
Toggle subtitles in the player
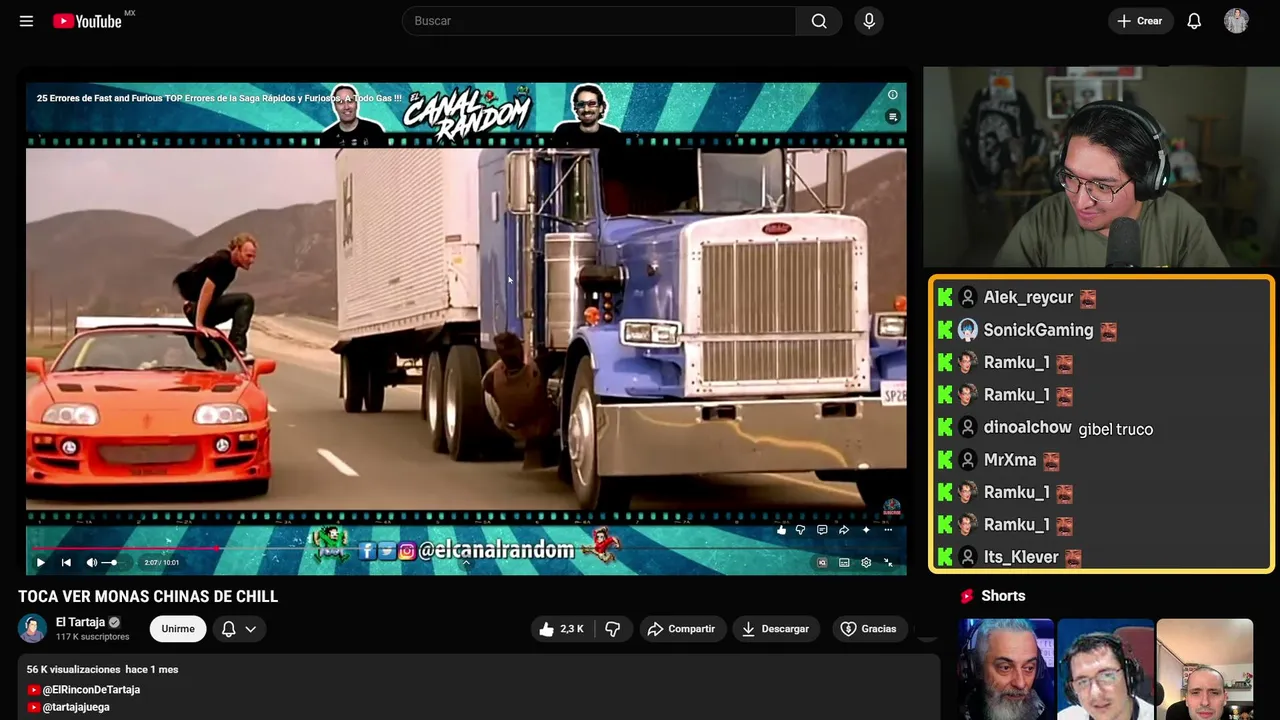(844, 563)
